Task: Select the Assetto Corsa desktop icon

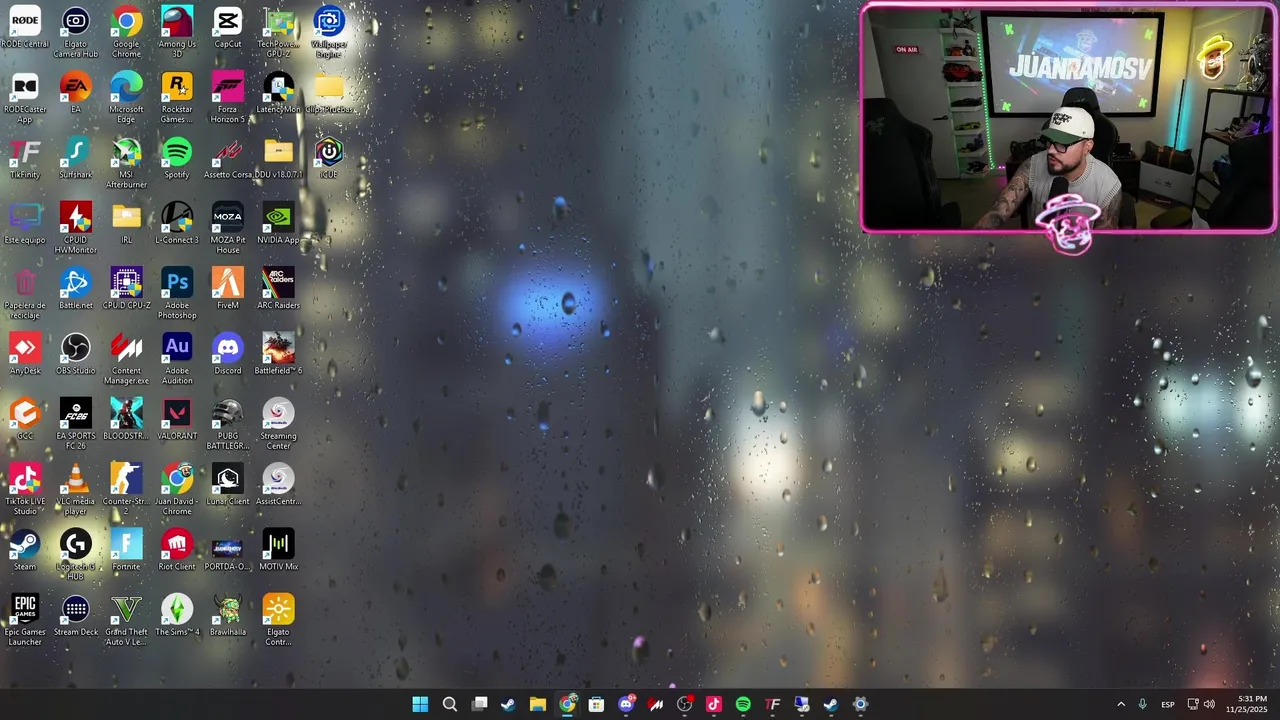Action: (x=228, y=158)
